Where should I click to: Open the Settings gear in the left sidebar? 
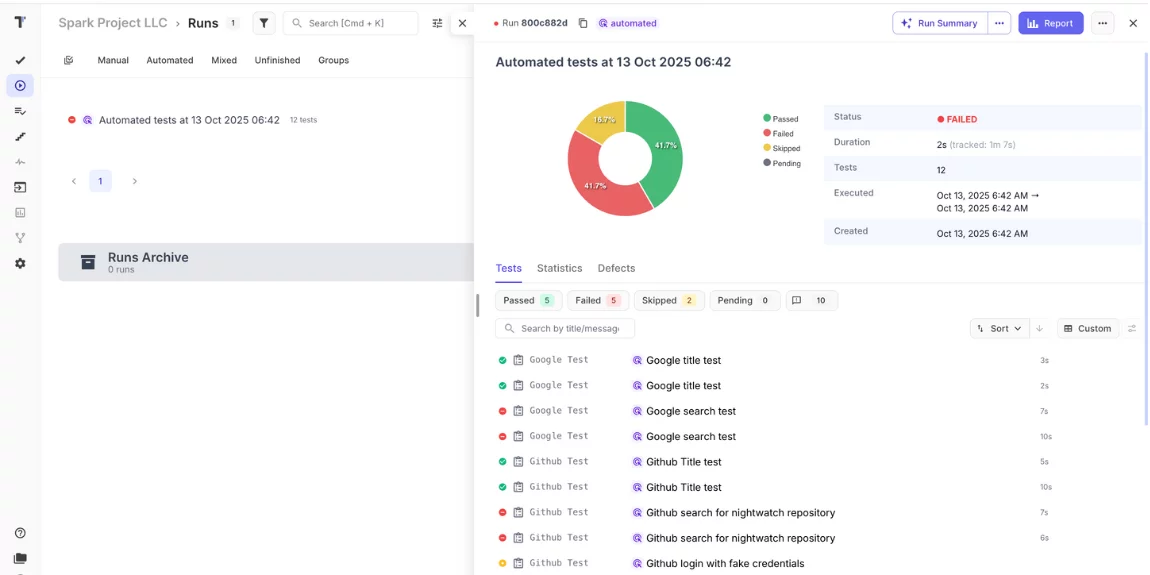coord(20,263)
